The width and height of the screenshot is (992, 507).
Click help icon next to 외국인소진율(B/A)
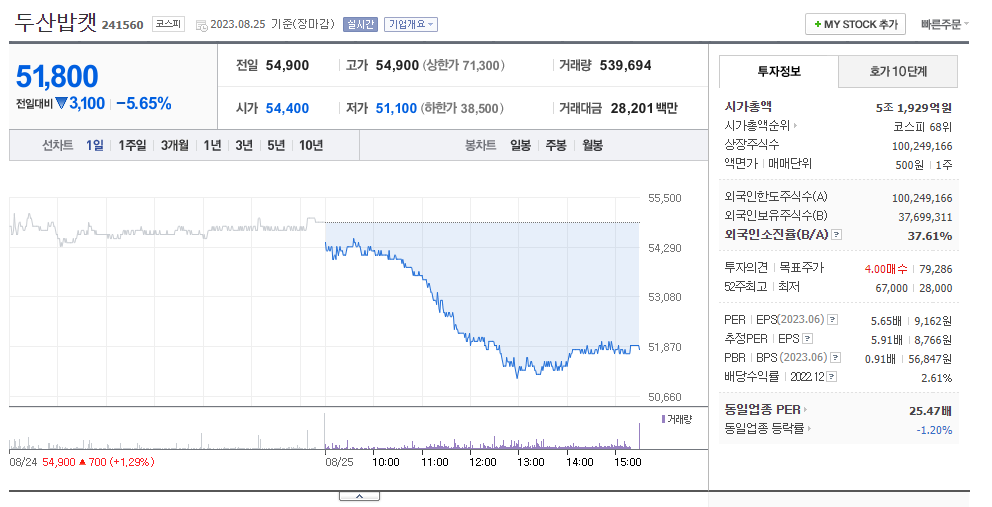point(836,235)
